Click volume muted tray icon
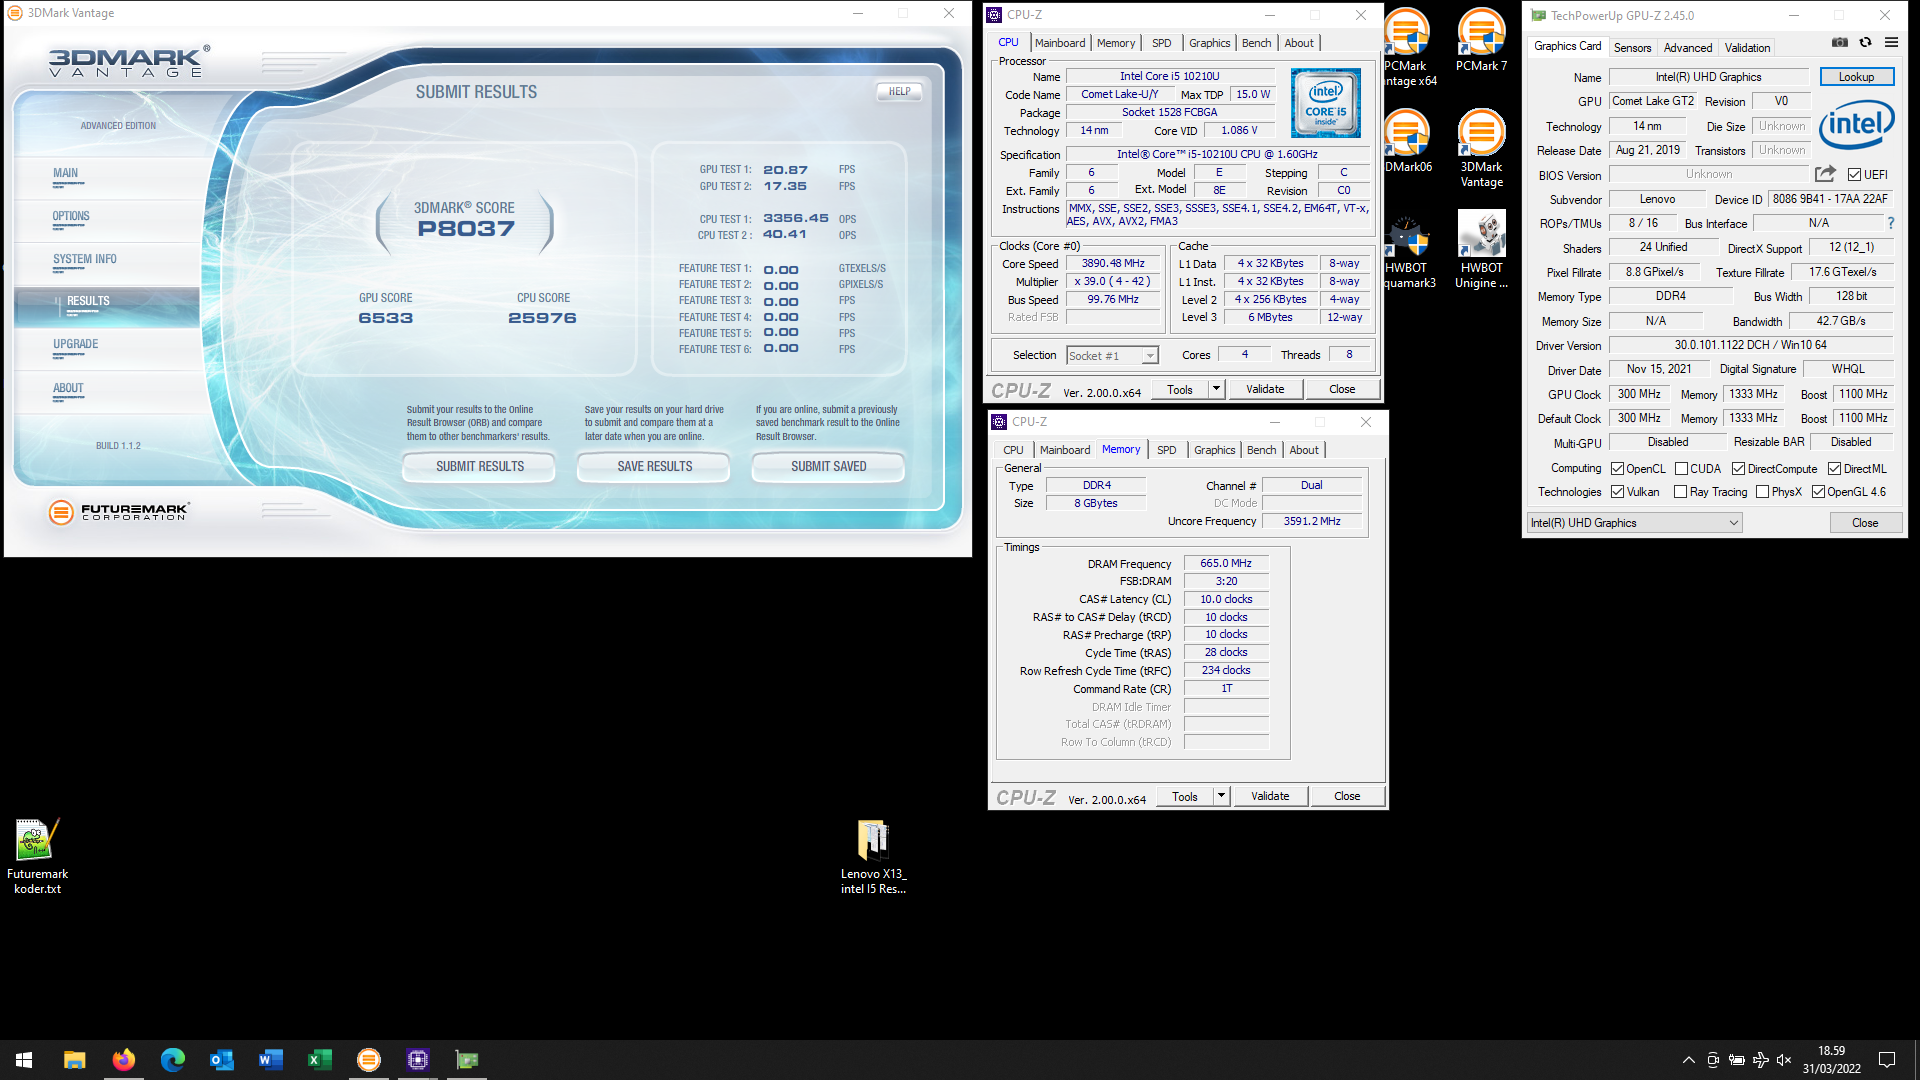 1785,1060
